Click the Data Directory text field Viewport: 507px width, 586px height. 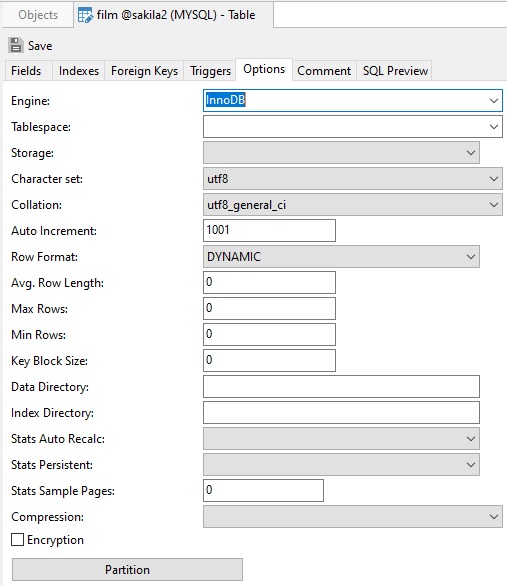pos(341,386)
